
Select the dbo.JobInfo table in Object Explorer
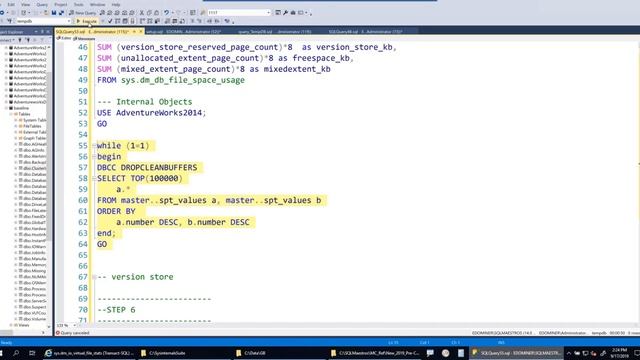(34, 253)
